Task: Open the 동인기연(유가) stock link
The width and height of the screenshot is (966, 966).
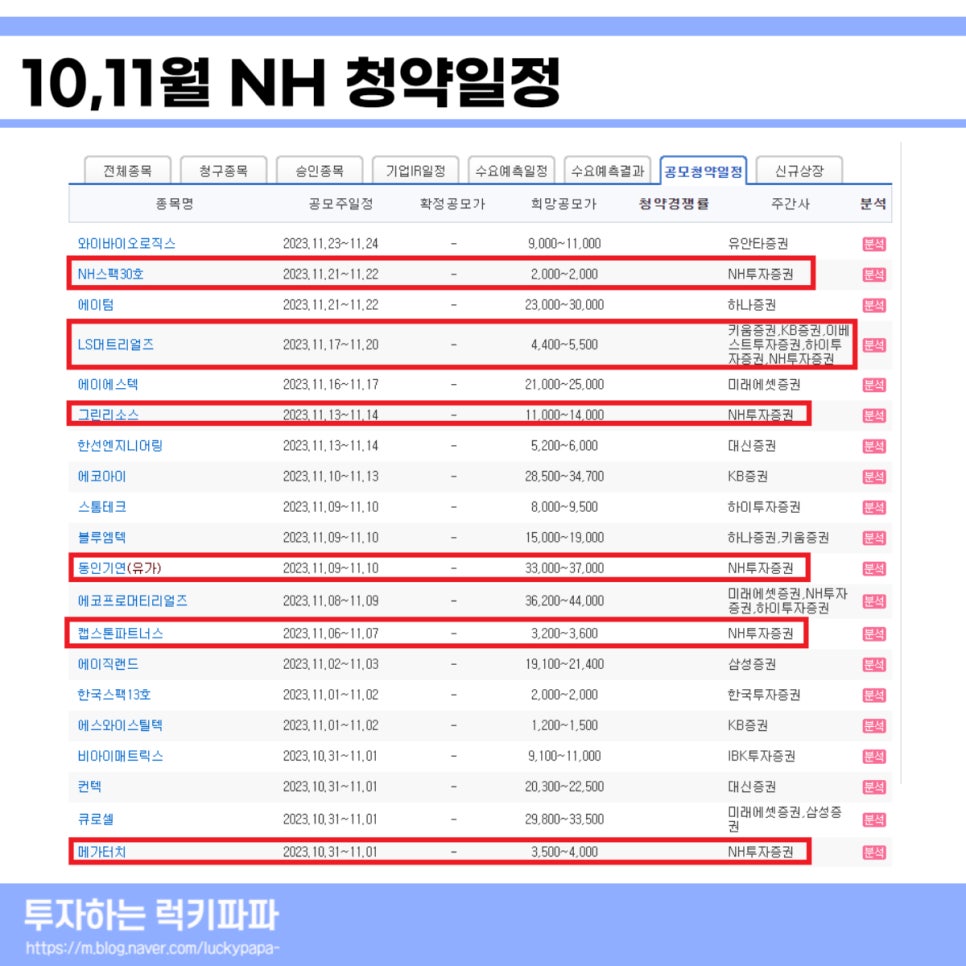Action: 120,568
